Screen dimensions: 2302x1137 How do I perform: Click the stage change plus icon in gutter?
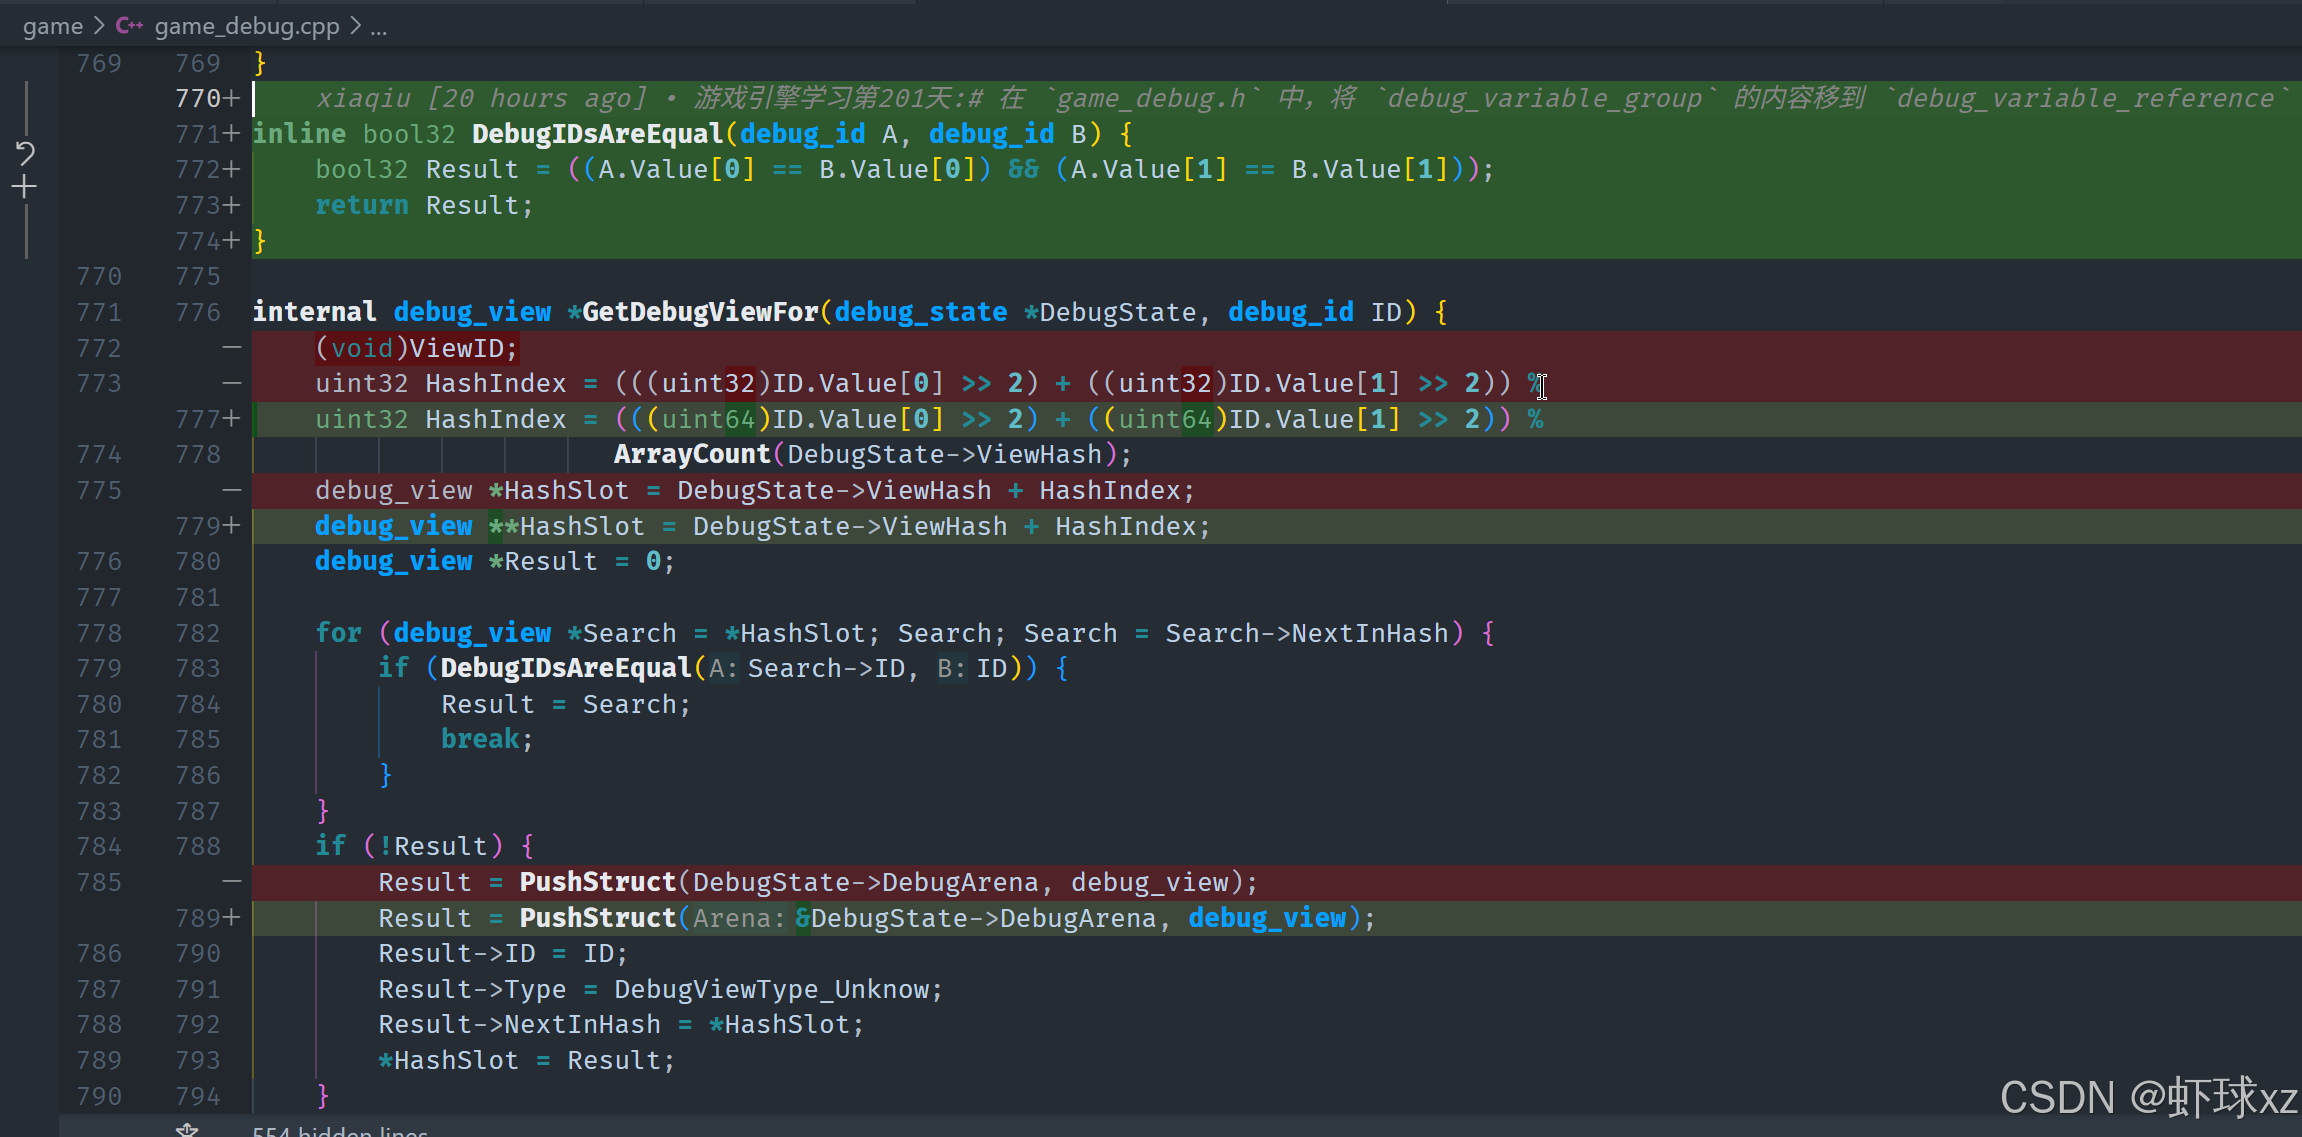tap(25, 187)
